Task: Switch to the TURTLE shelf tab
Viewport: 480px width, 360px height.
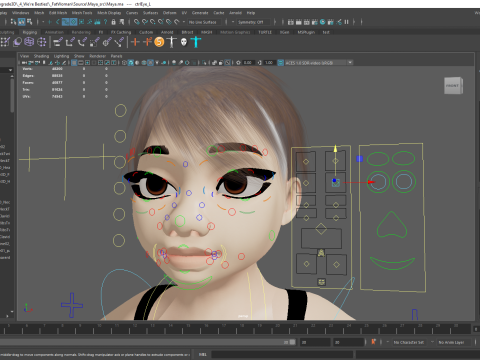Action: (x=265, y=32)
